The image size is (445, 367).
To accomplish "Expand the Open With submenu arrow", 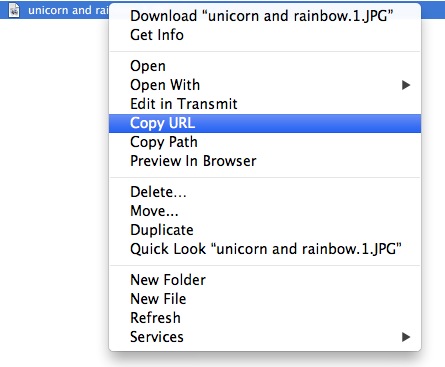I will [x=405, y=85].
